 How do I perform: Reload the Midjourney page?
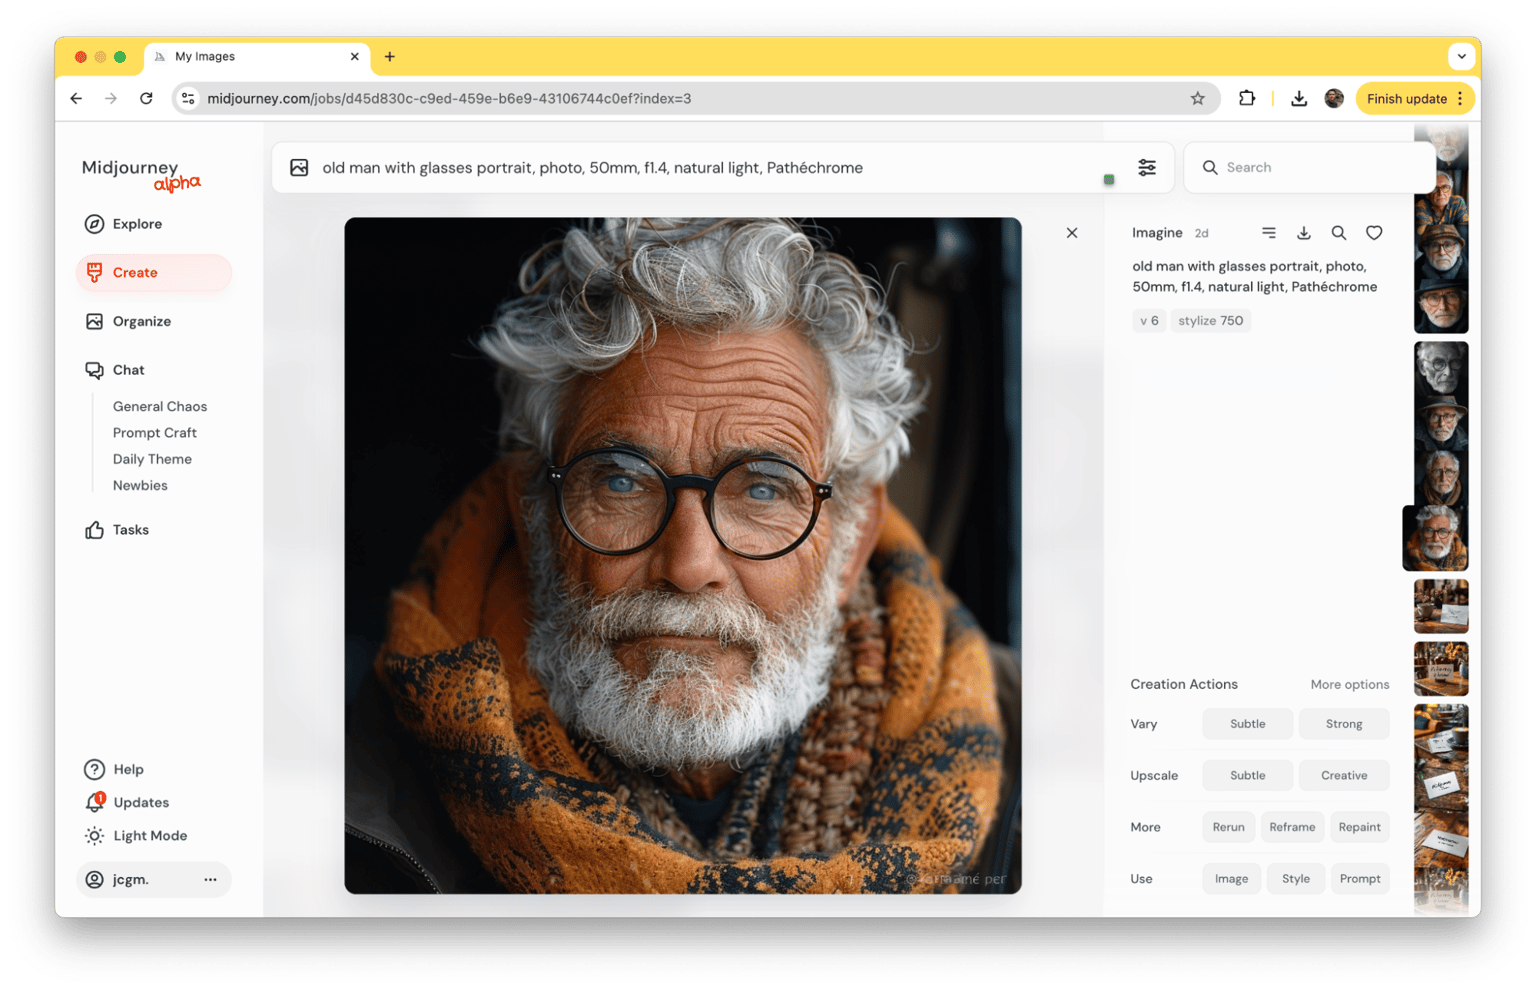146,99
